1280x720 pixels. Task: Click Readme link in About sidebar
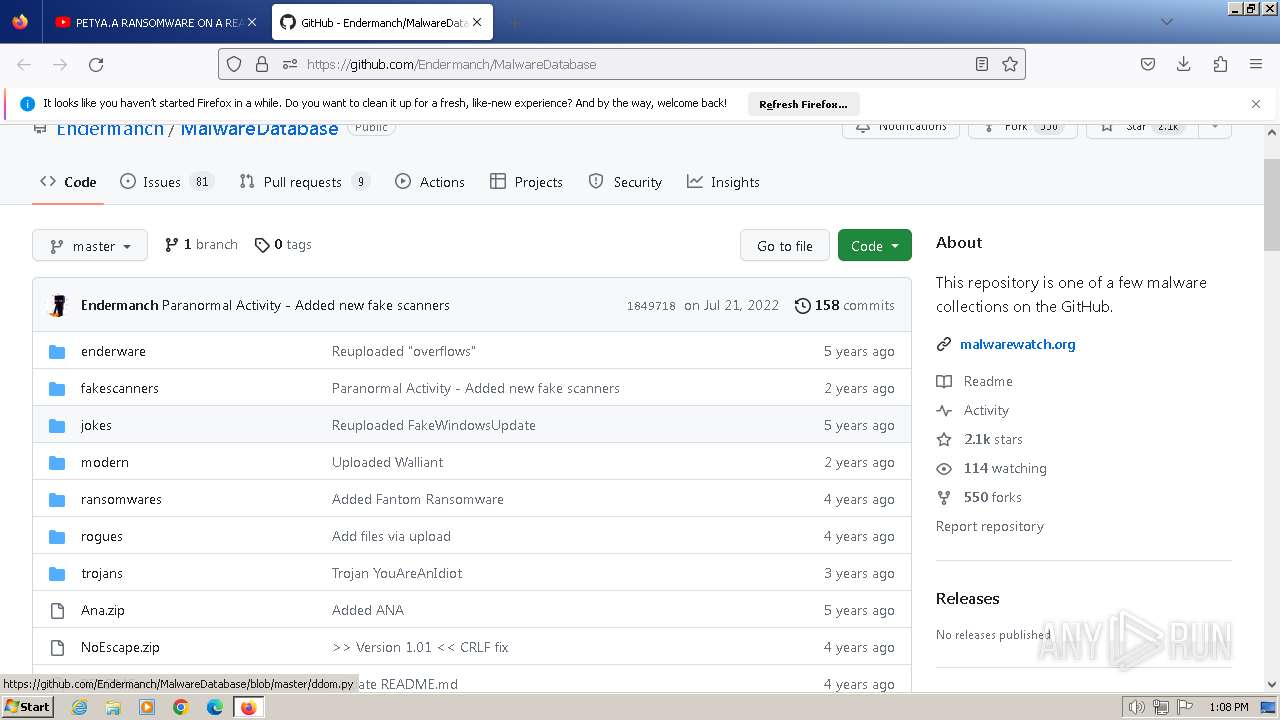tap(975, 381)
